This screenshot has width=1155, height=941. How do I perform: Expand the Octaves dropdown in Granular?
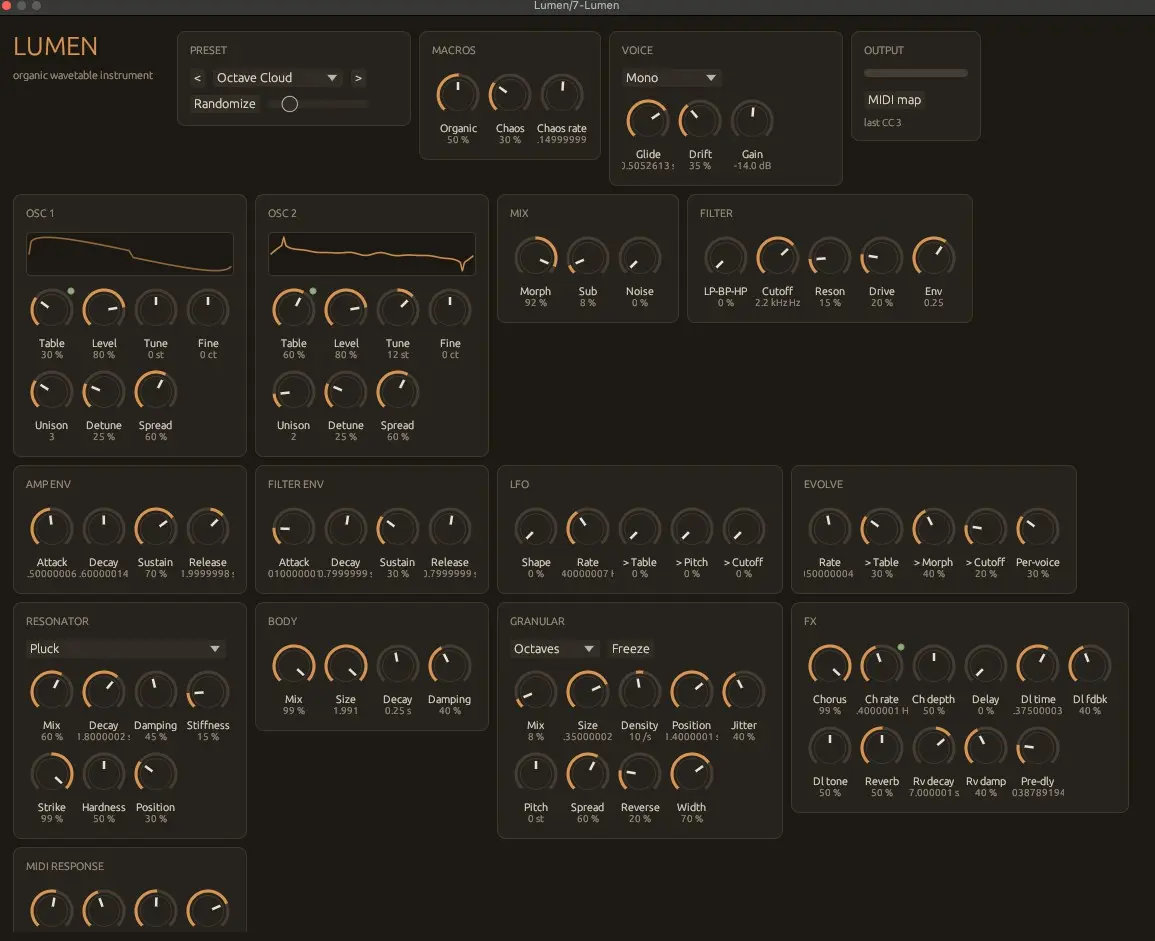coord(553,648)
